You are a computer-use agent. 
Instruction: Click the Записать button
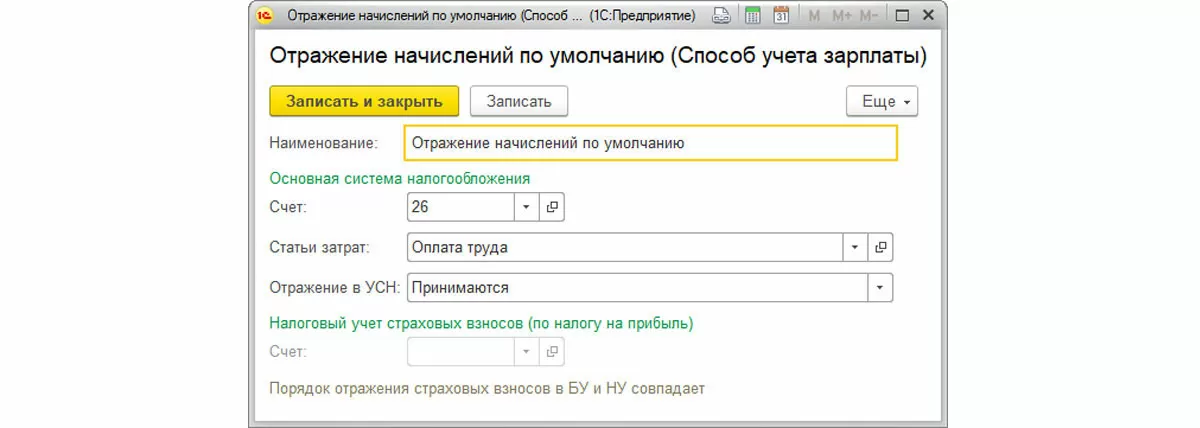coord(518,101)
